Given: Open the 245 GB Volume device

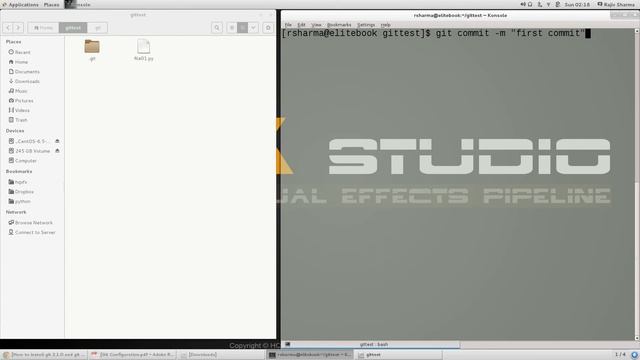Looking at the screenshot, I should point(29,151).
